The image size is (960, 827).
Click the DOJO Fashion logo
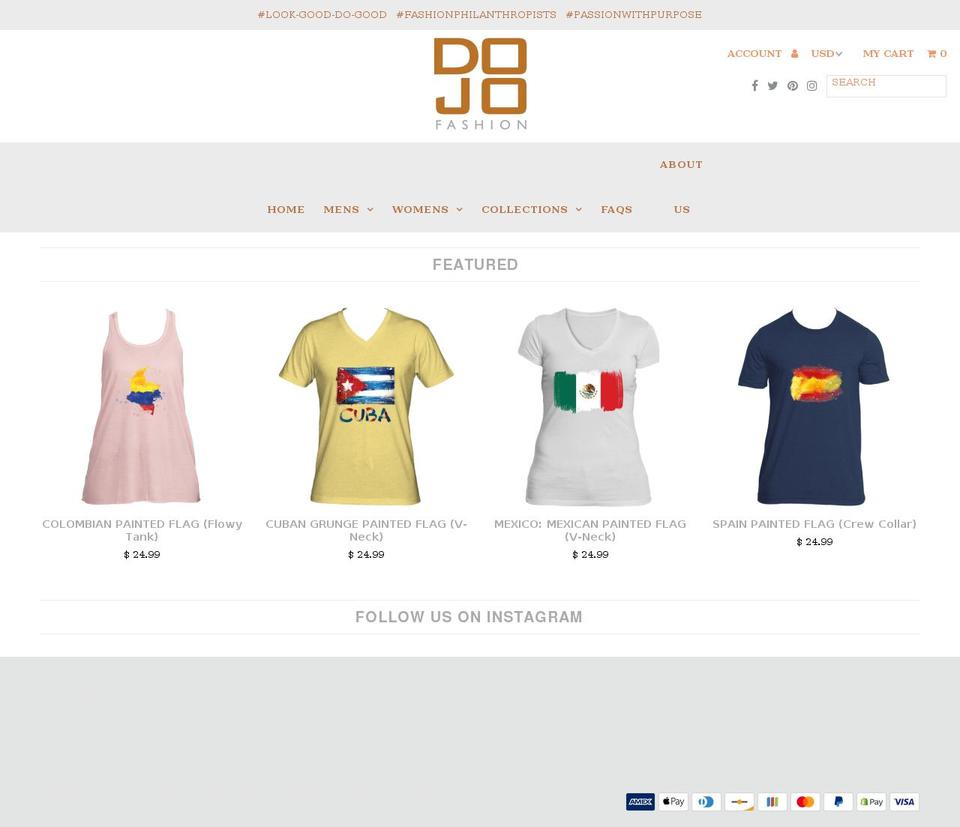[x=481, y=84]
